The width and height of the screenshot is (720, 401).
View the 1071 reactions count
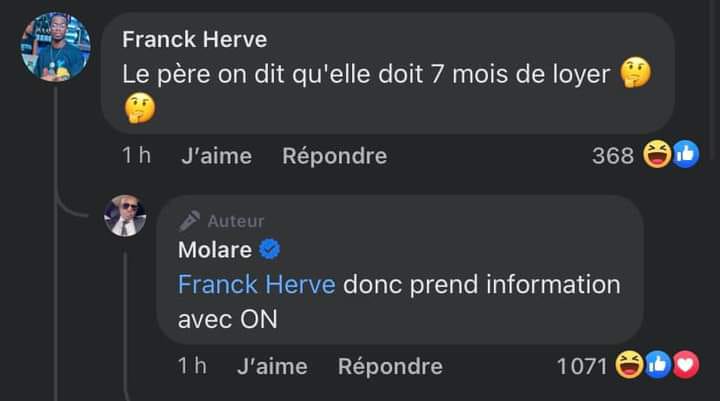(582, 366)
